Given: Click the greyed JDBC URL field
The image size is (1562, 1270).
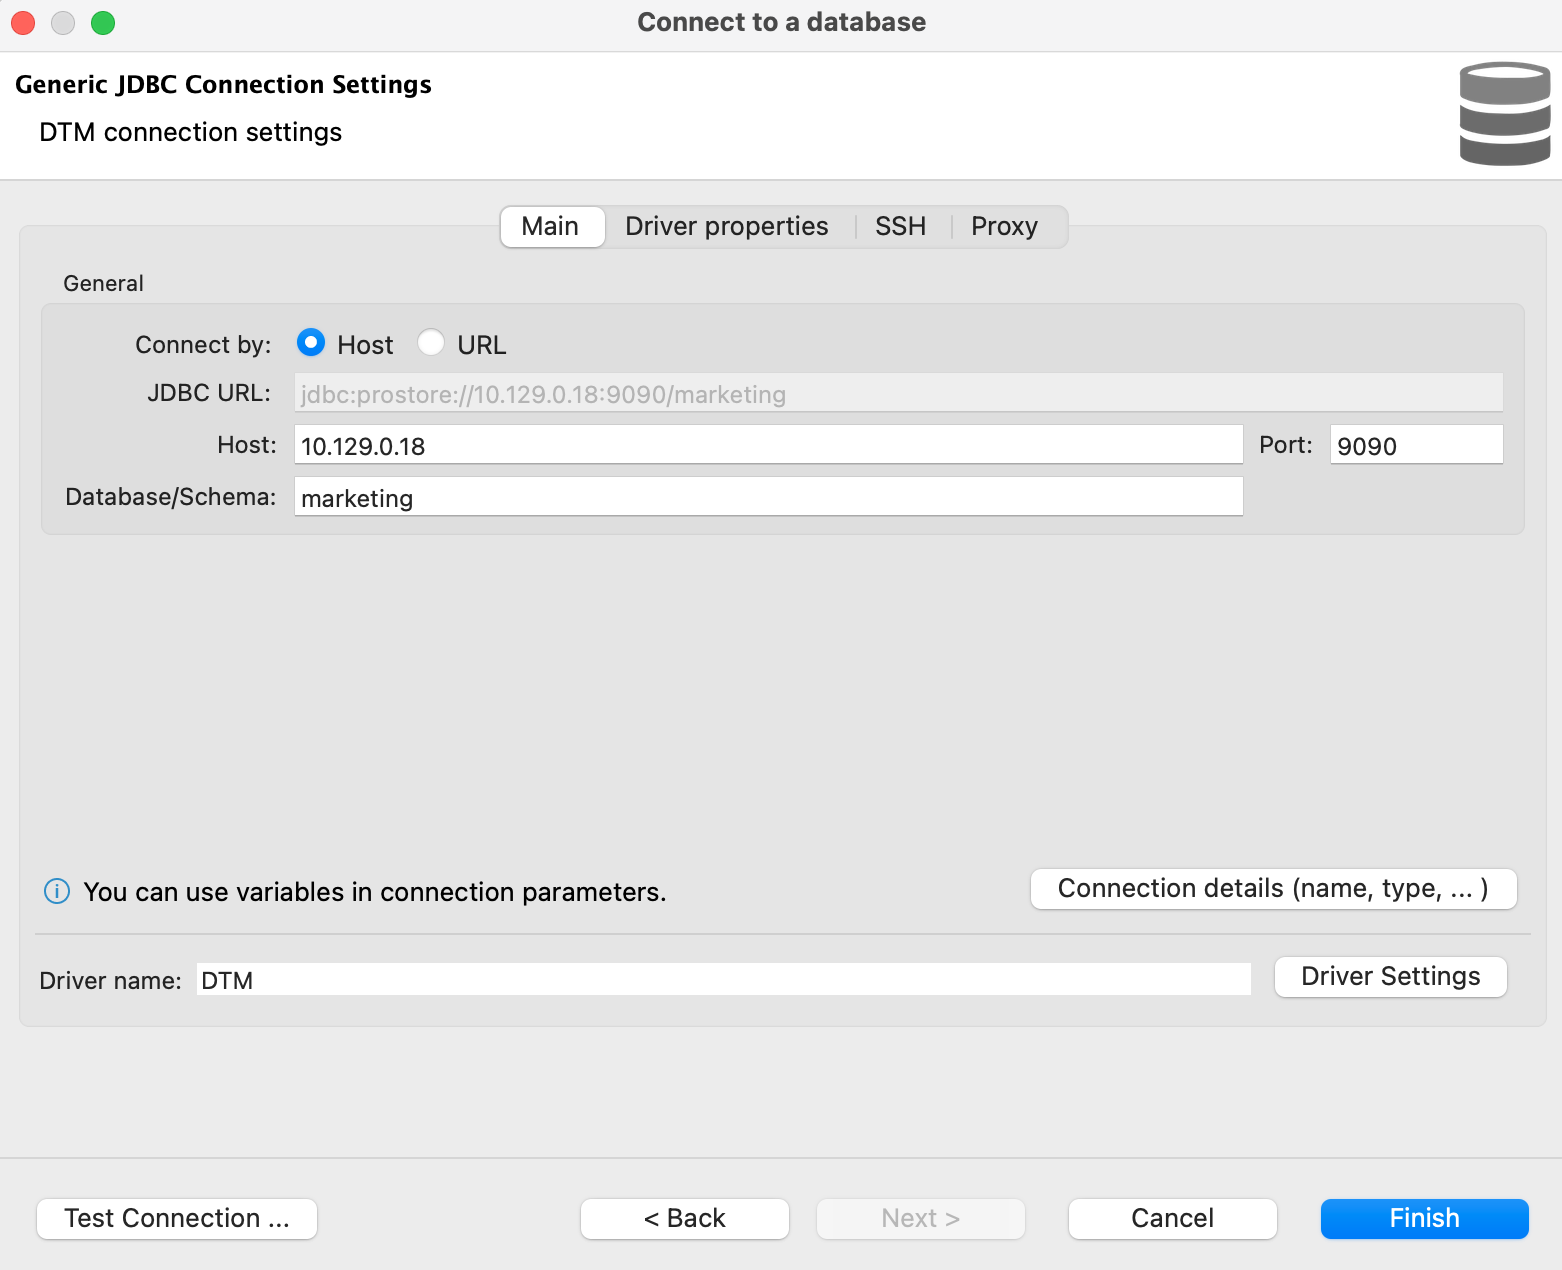Looking at the screenshot, I should coord(897,393).
